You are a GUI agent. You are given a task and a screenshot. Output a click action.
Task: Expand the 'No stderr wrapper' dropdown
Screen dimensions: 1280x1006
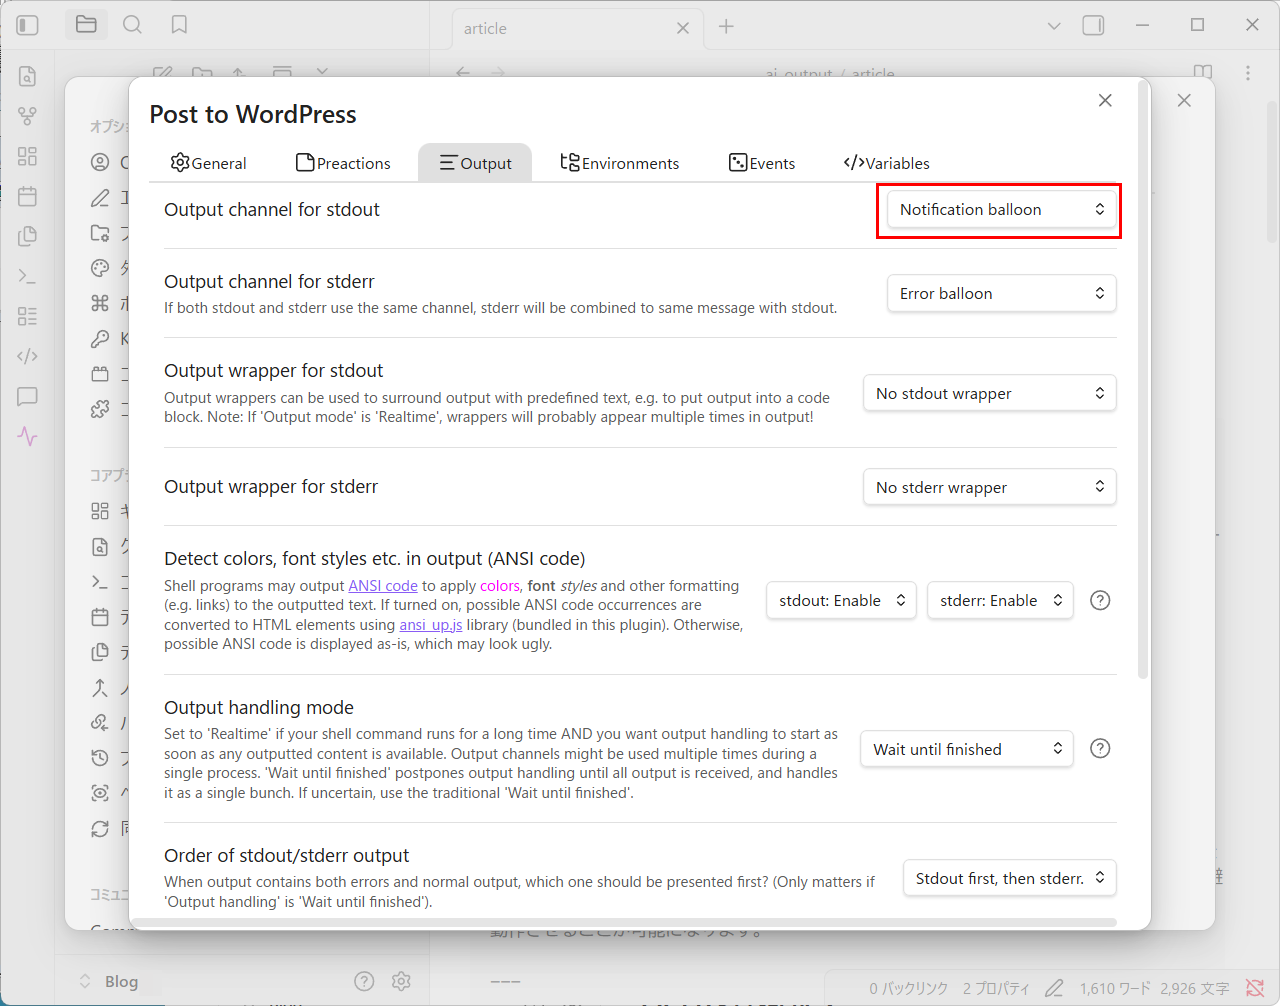coord(989,488)
